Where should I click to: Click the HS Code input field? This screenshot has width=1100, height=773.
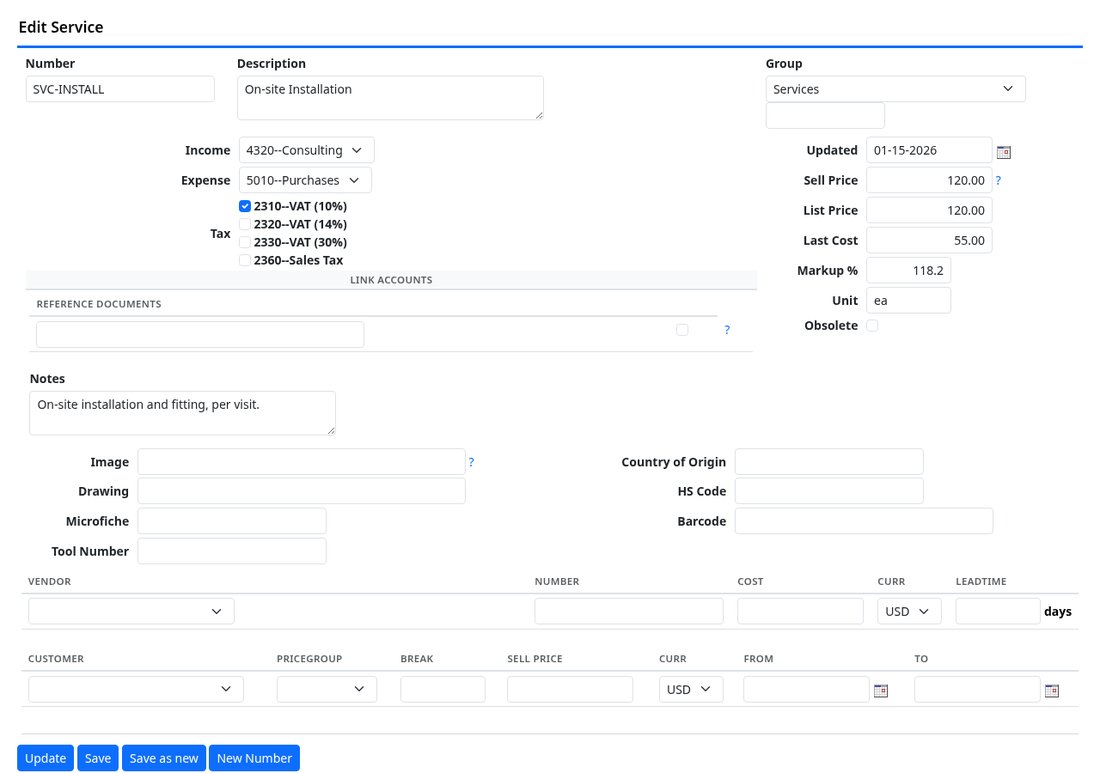pyautogui.click(x=829, y=491)
